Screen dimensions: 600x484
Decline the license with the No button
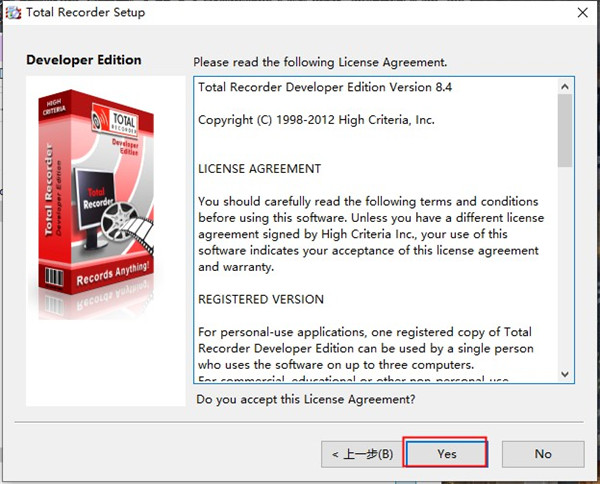pos(543,454)
